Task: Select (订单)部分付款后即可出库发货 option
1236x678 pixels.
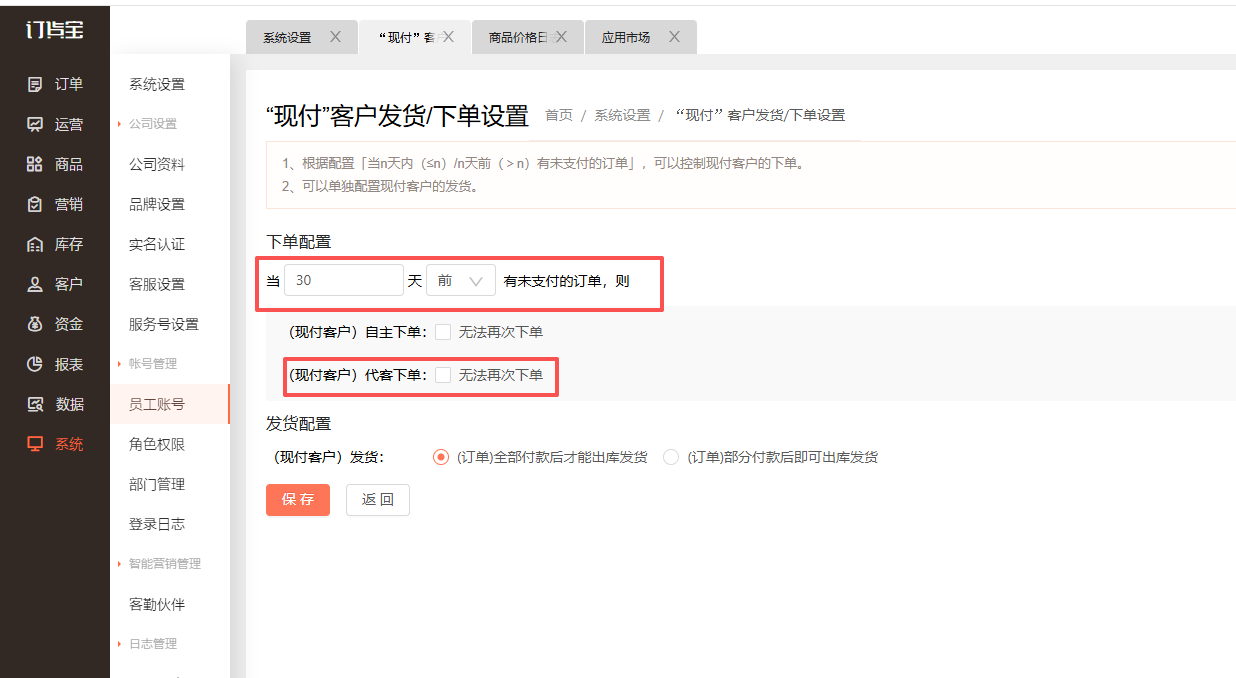Action: pyautogui.click(x=671, y=457)
